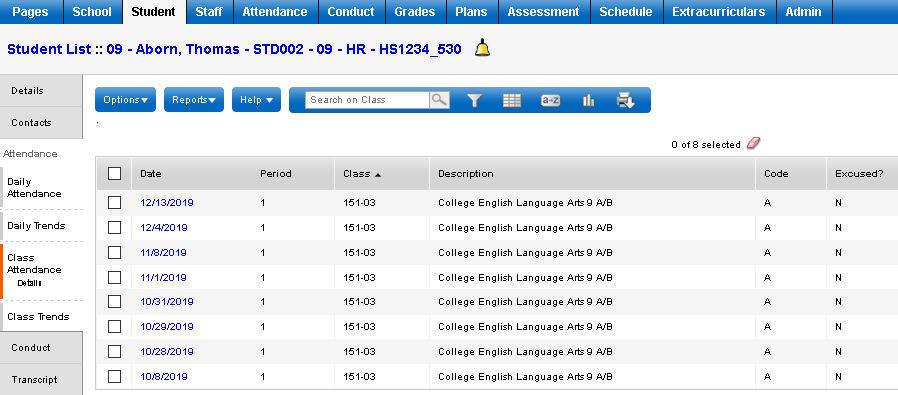
Task: Check the box for 10/29/2019 row
Action: click(115, 326)
